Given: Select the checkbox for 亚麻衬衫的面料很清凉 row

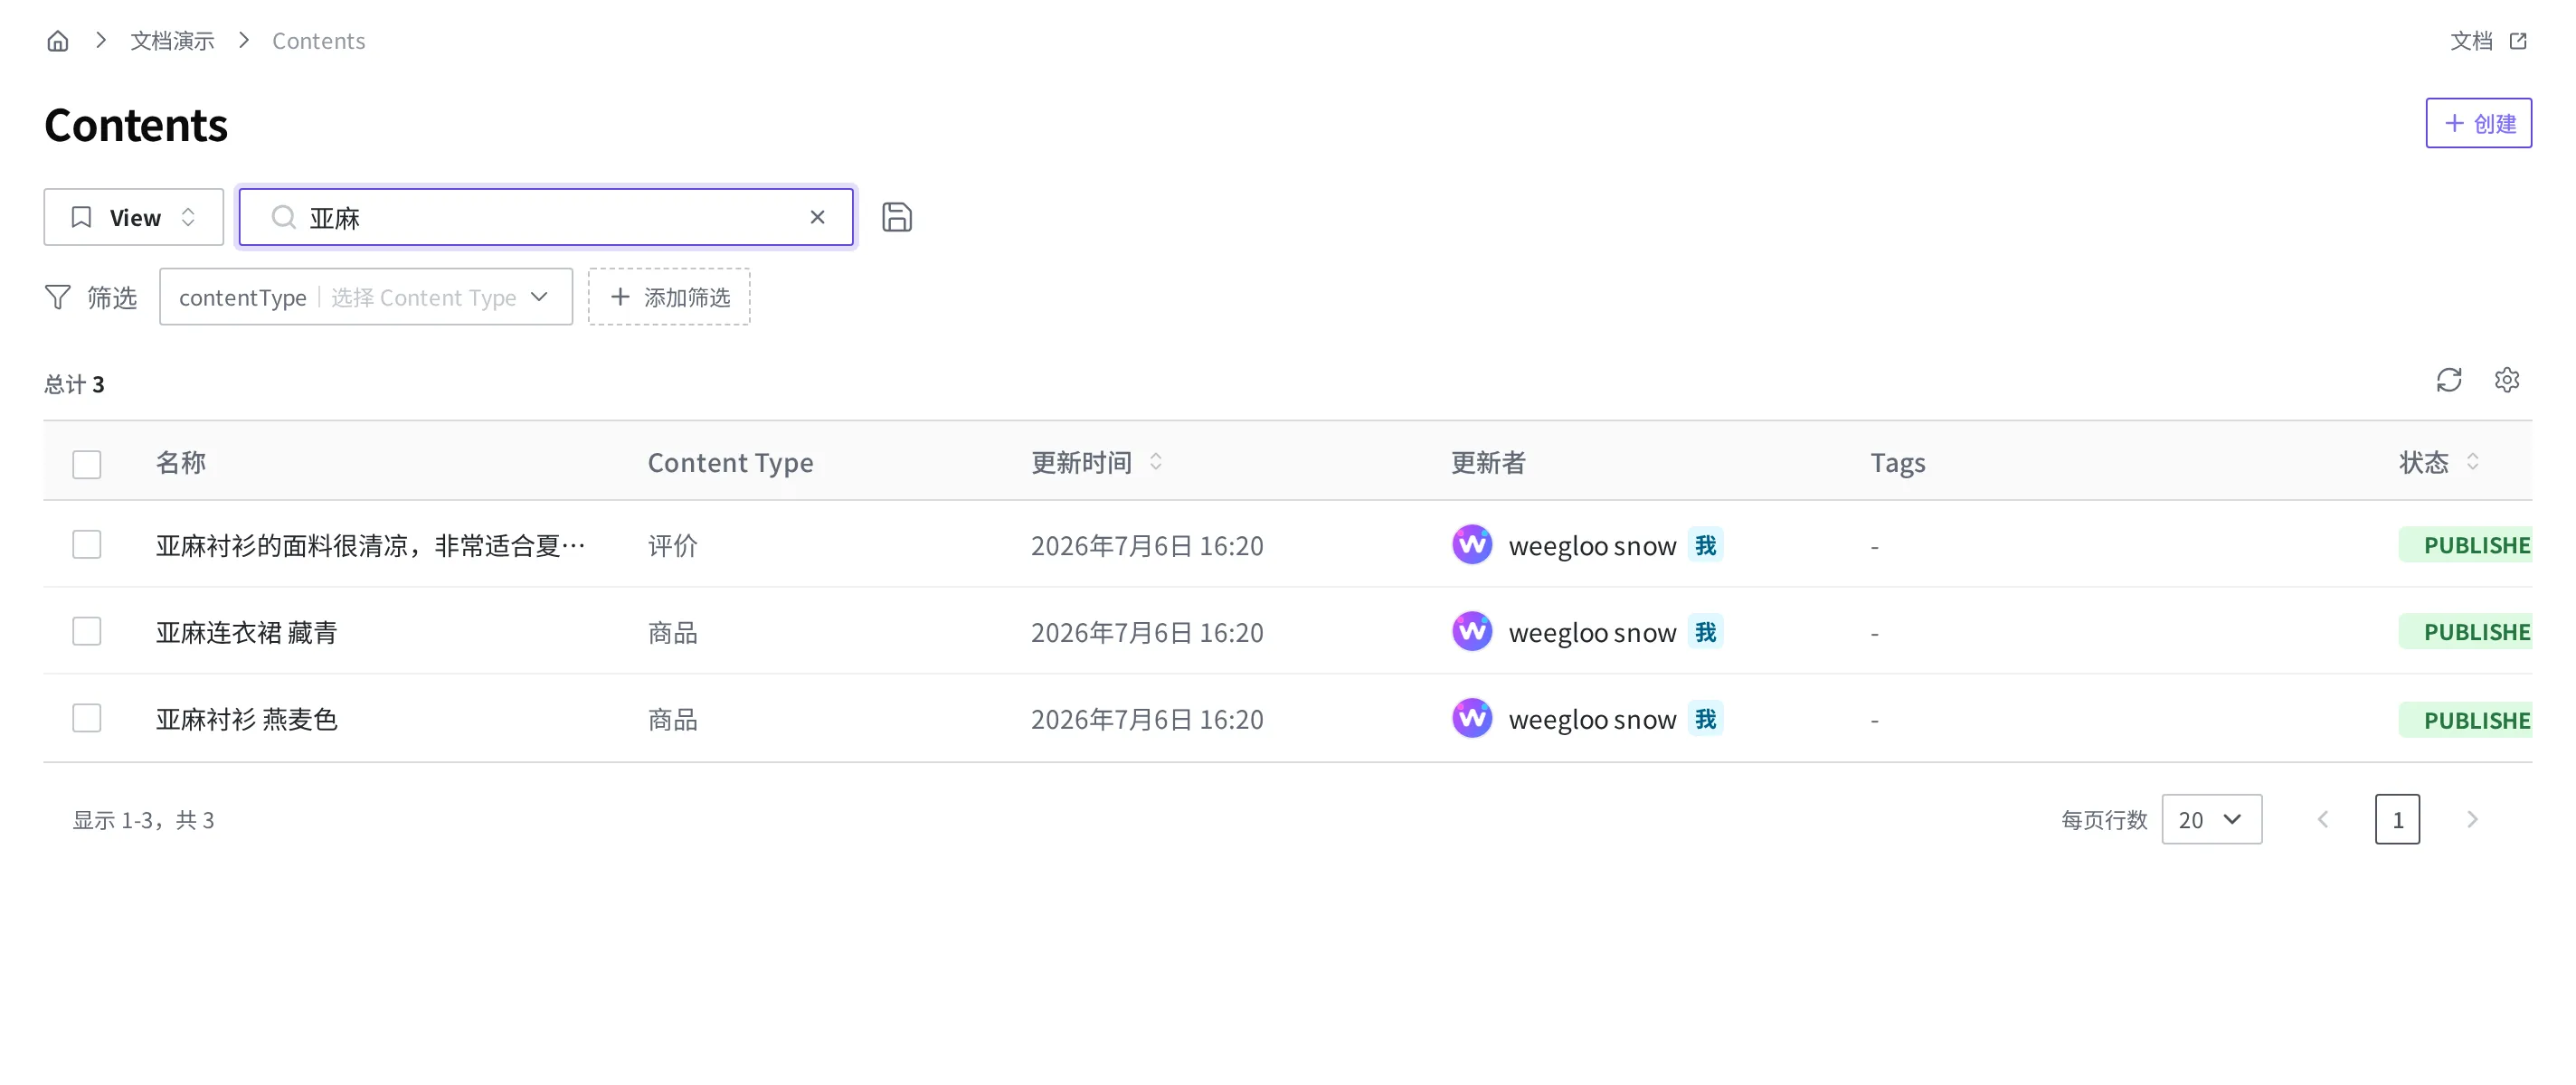Looking at the screenshot, I should pos(87,544).
